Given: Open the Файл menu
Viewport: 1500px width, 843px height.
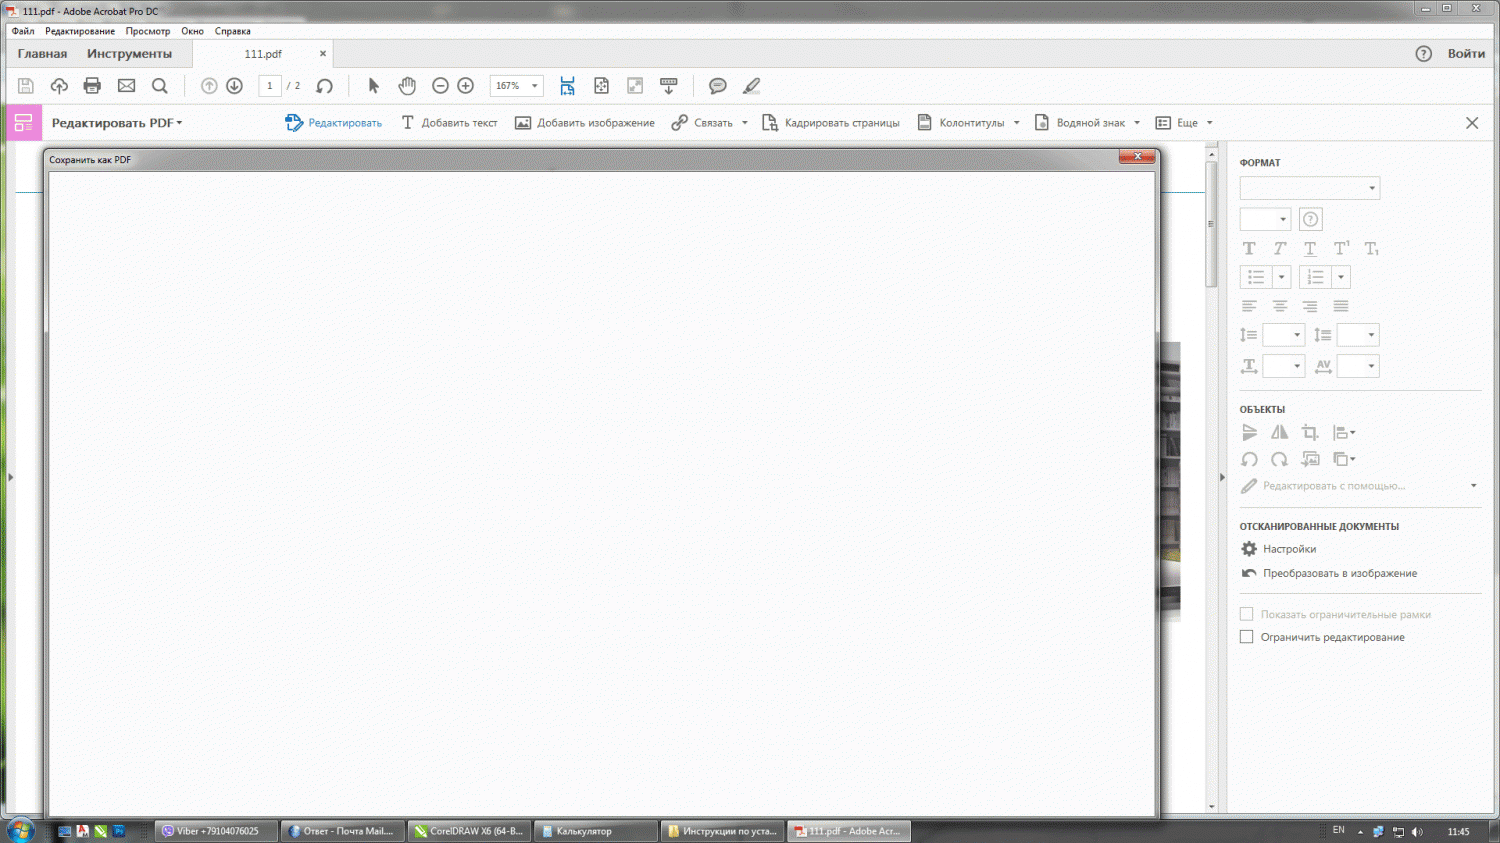Looking at the screenshot, I should pyautogui.click(x=23, y=31).
